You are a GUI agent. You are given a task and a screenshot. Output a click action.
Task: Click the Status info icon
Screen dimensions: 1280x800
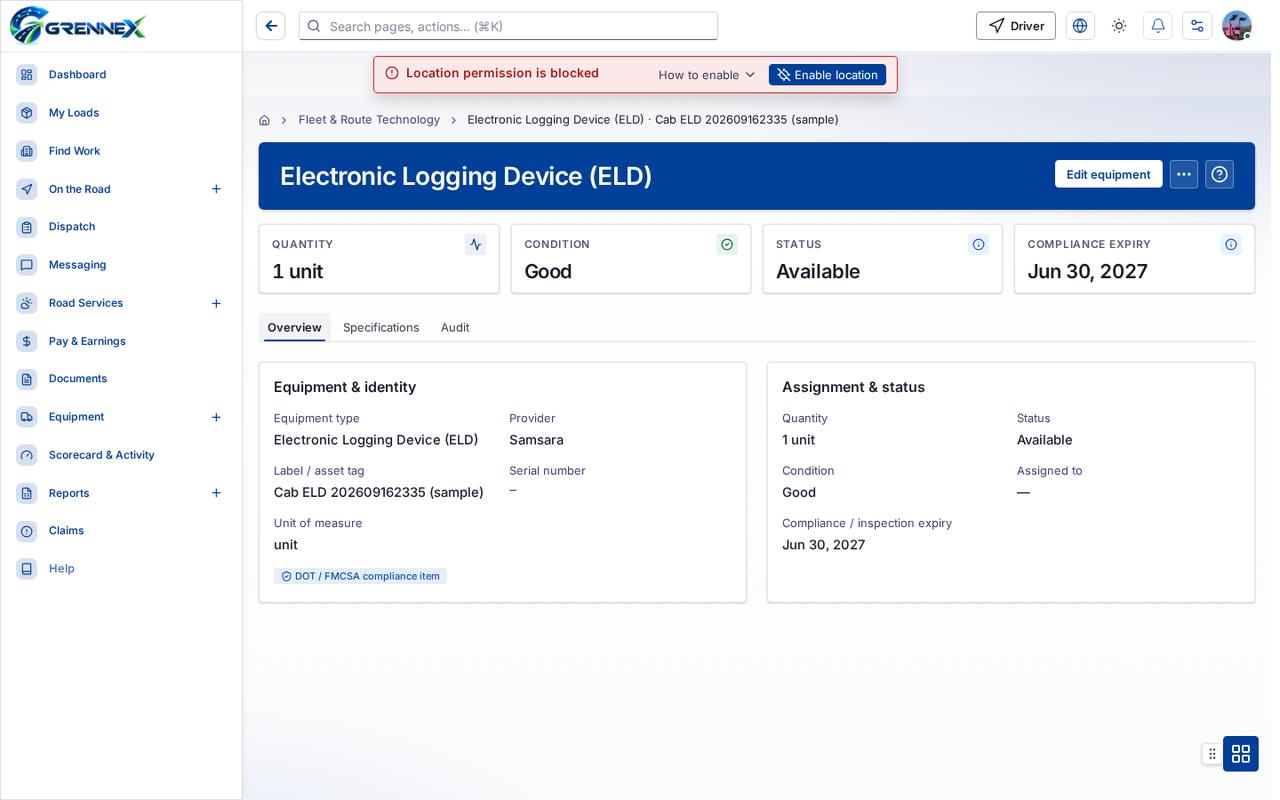979,244
